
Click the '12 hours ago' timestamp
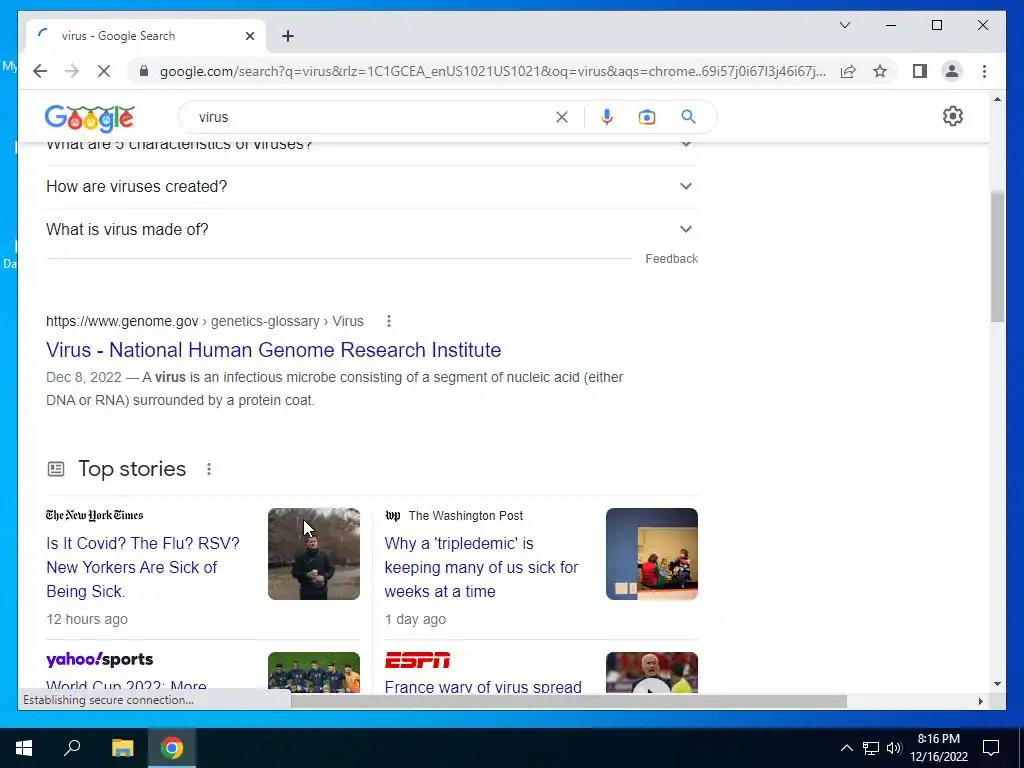click(x=87, y=619)
